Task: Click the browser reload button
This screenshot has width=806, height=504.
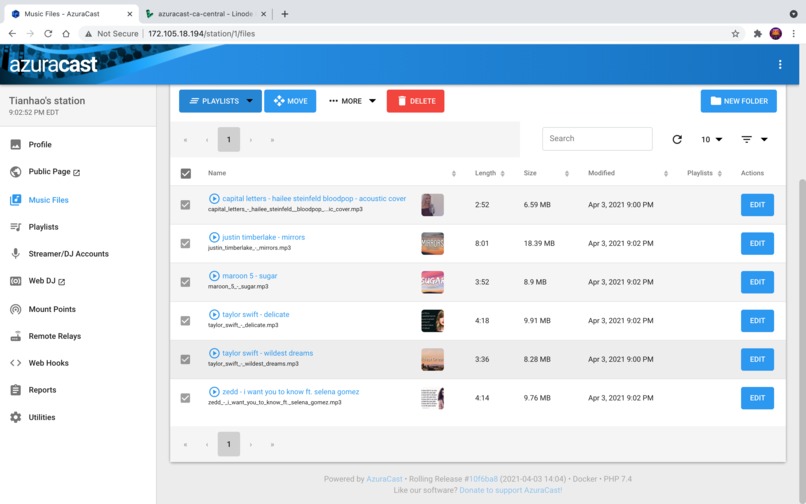Action: click(x=48, y=33)
